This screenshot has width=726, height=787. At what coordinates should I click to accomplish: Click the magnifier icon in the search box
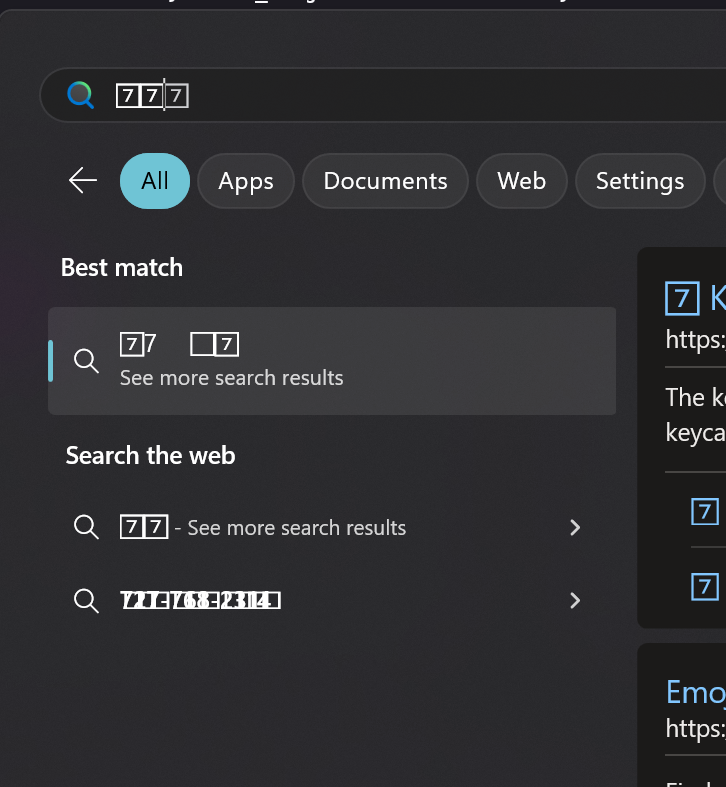tap(80, 96)
